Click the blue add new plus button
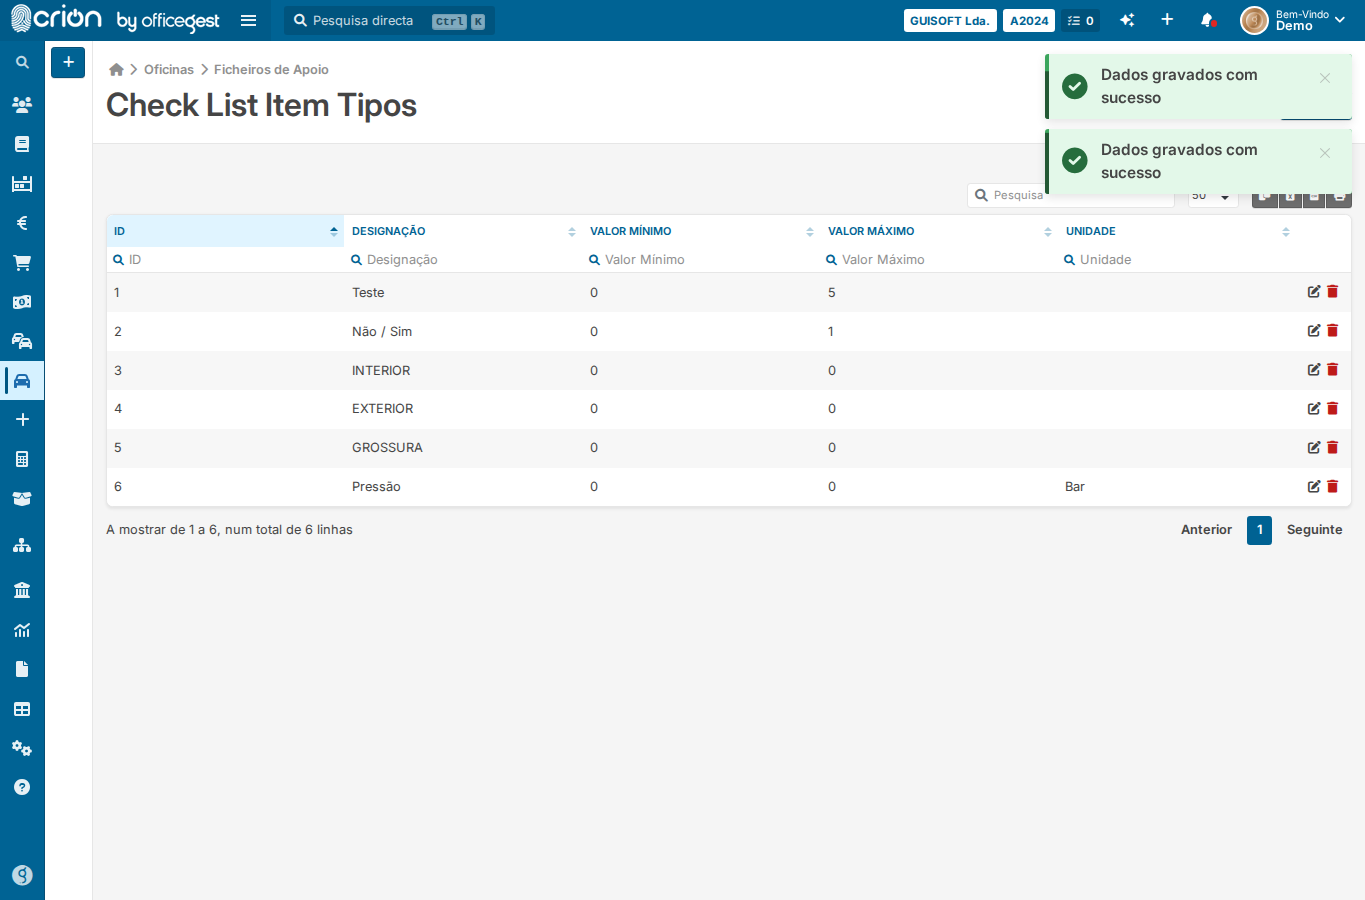The height and width of the screenshot is (900, 1365). [x=68, y=62]
